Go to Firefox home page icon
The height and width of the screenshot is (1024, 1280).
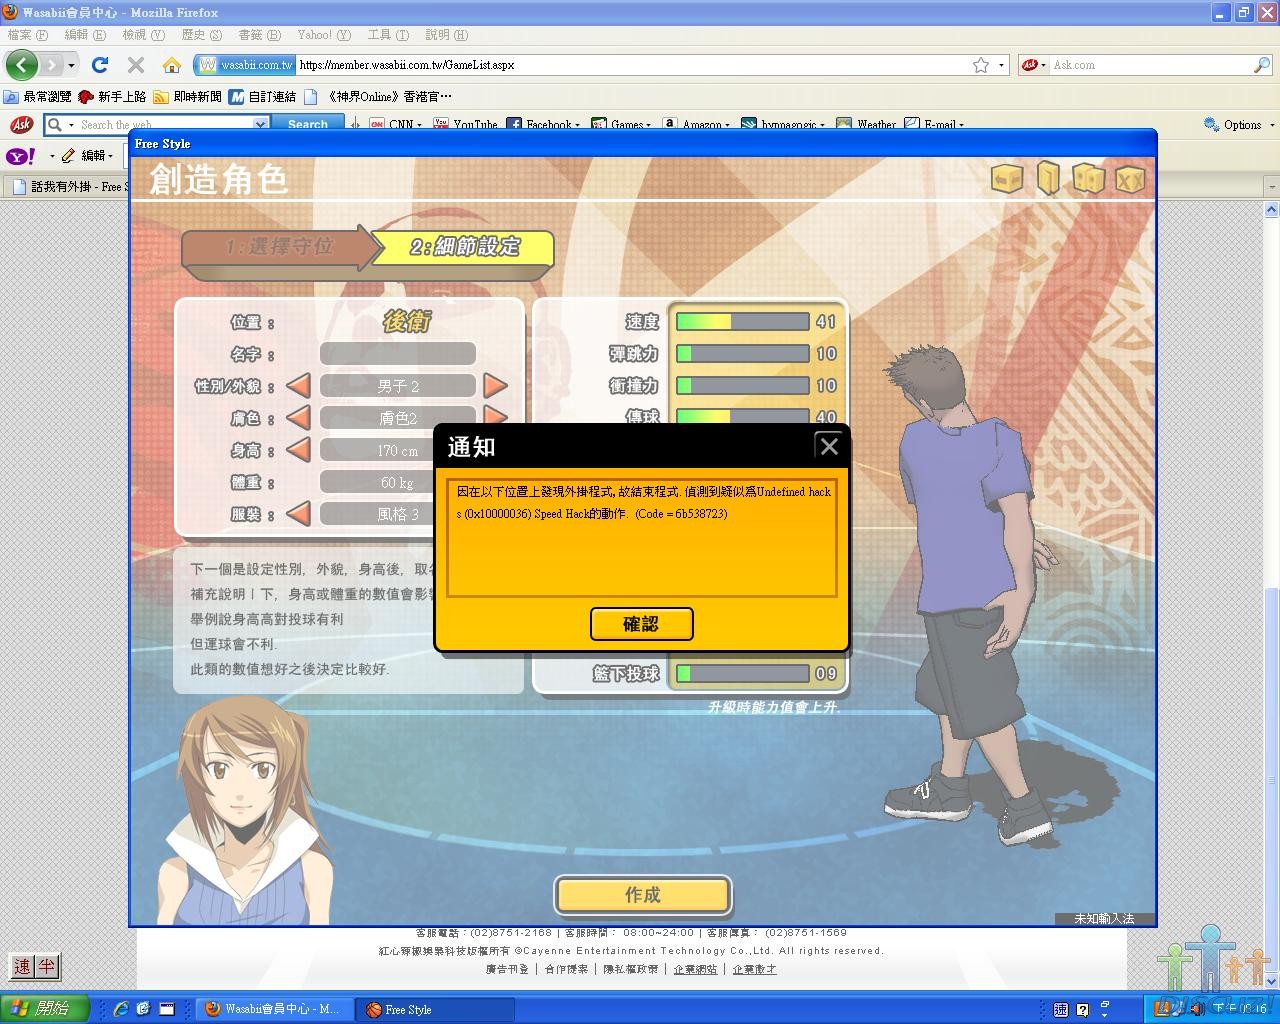[172, 65]
